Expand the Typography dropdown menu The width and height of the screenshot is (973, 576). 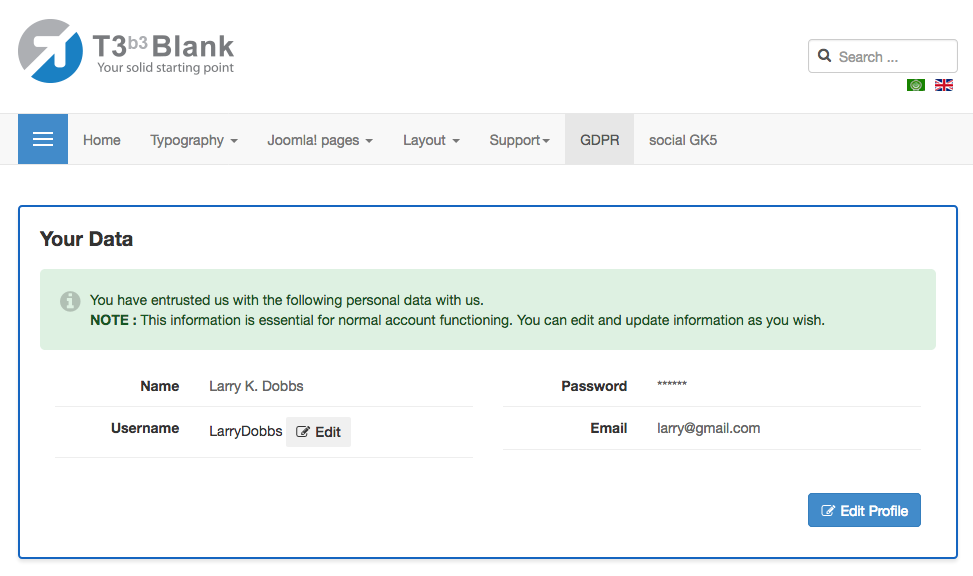coord(194,140)
